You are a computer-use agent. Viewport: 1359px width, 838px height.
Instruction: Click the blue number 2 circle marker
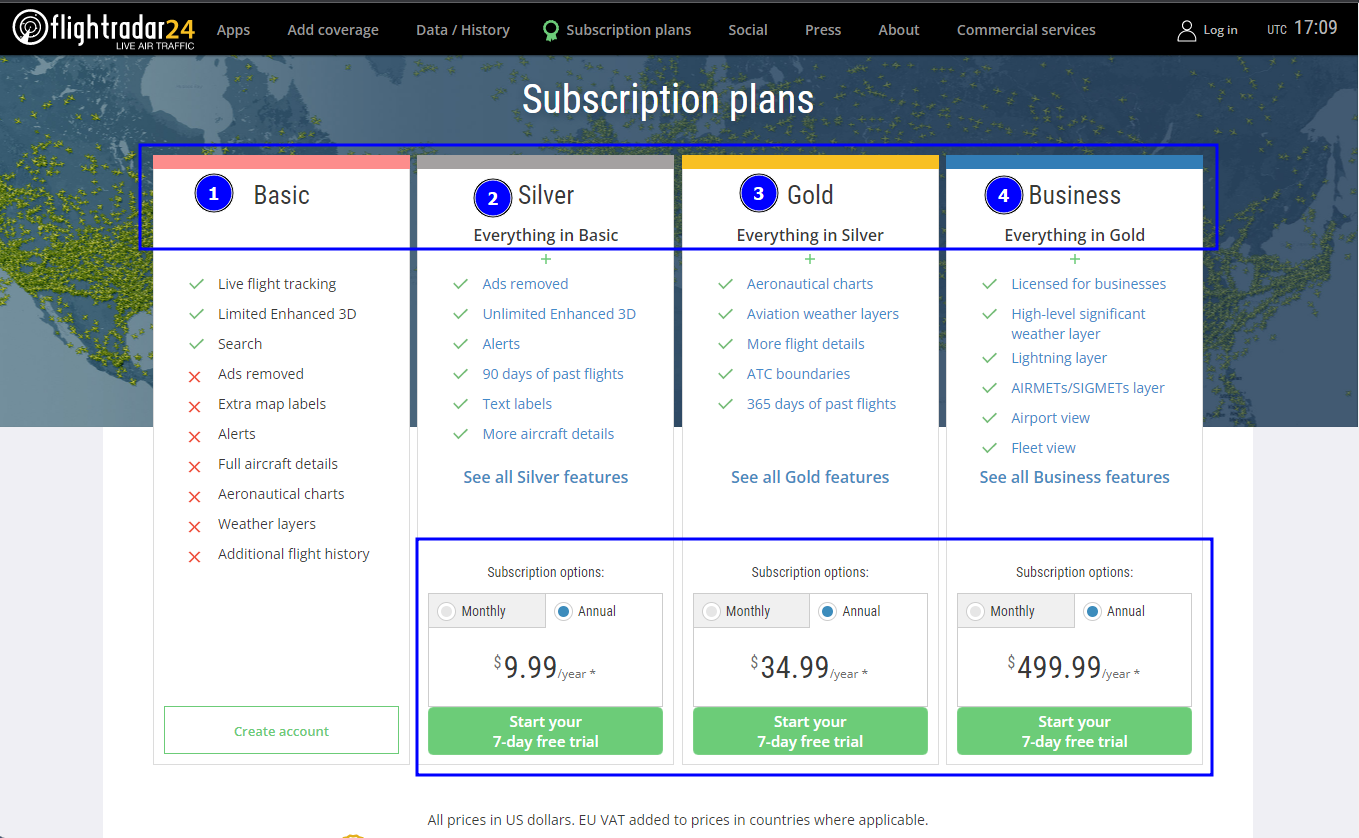click(492, 198)
